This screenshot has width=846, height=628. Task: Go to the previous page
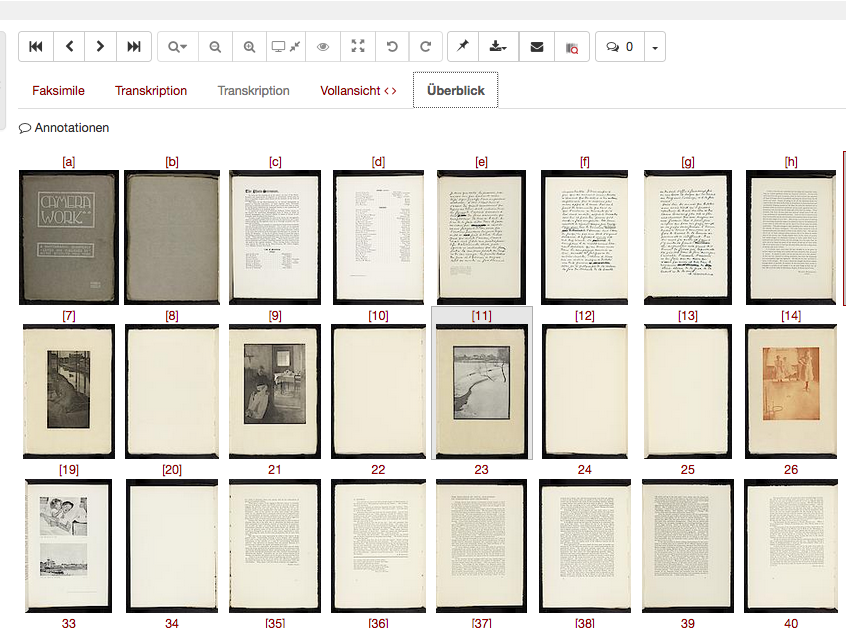click(x=69, y=47)
